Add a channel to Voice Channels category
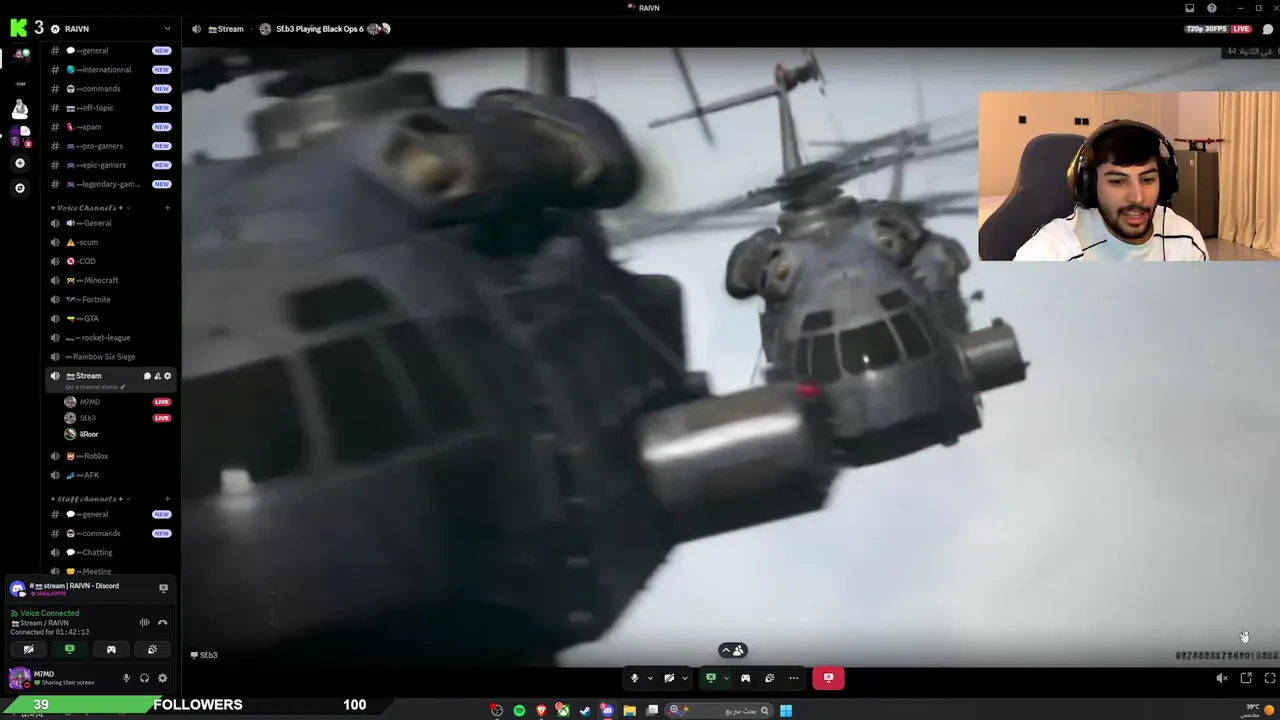Screen dimensions: 1280x720 pyautogui.click(x=167, y=208)
